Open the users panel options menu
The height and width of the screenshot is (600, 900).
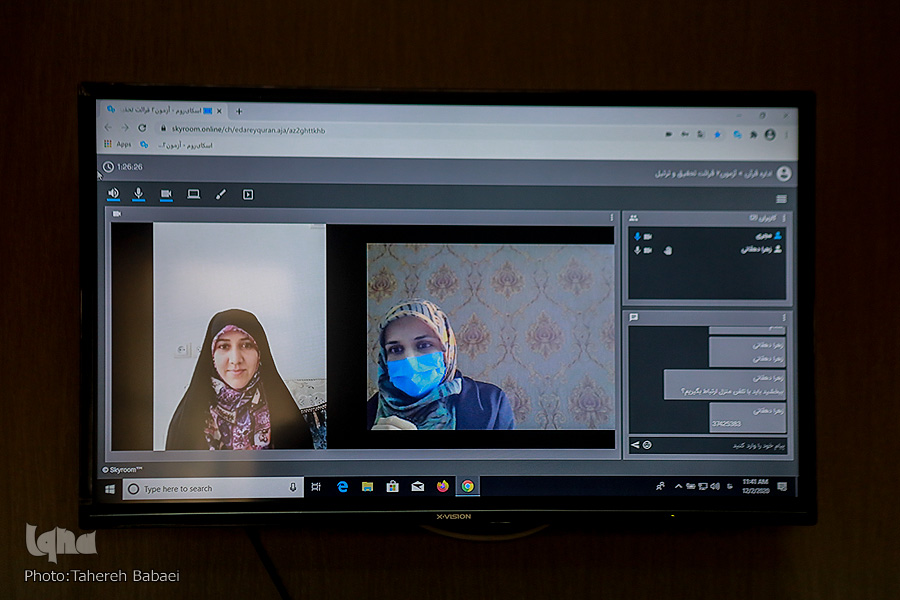click(784, 217)
